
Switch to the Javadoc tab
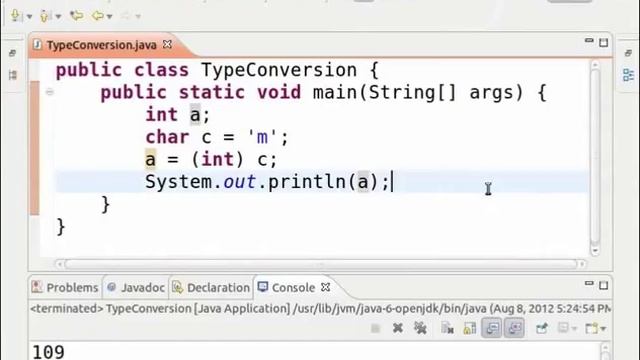[x=136, y=288]
